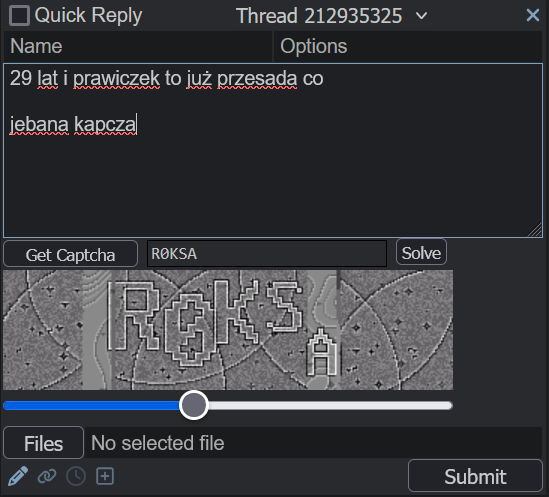Click the captcha slider handle
The height and width of the screenshot is (497, 549).
194,405
